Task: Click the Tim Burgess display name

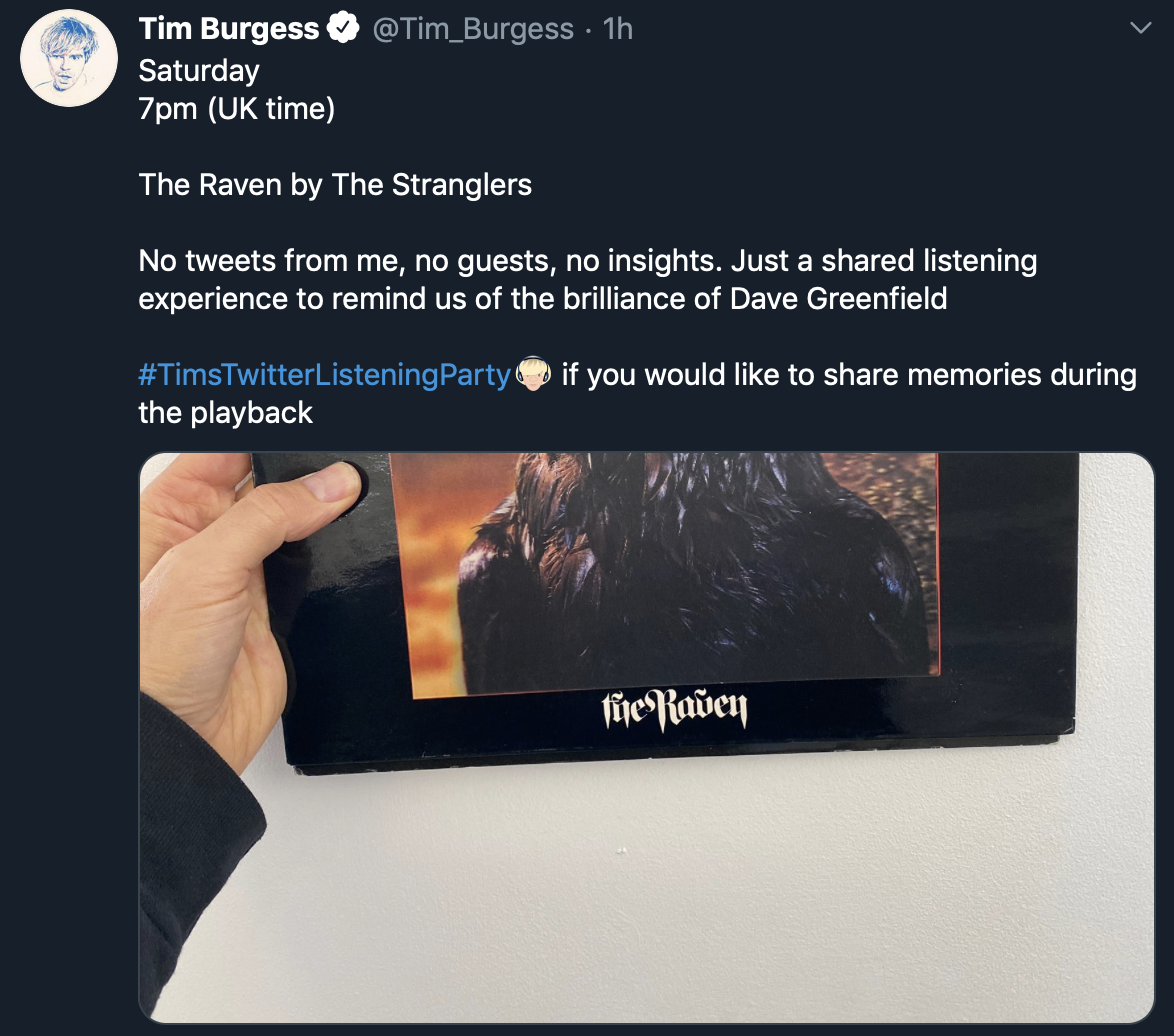Action: 229,29
